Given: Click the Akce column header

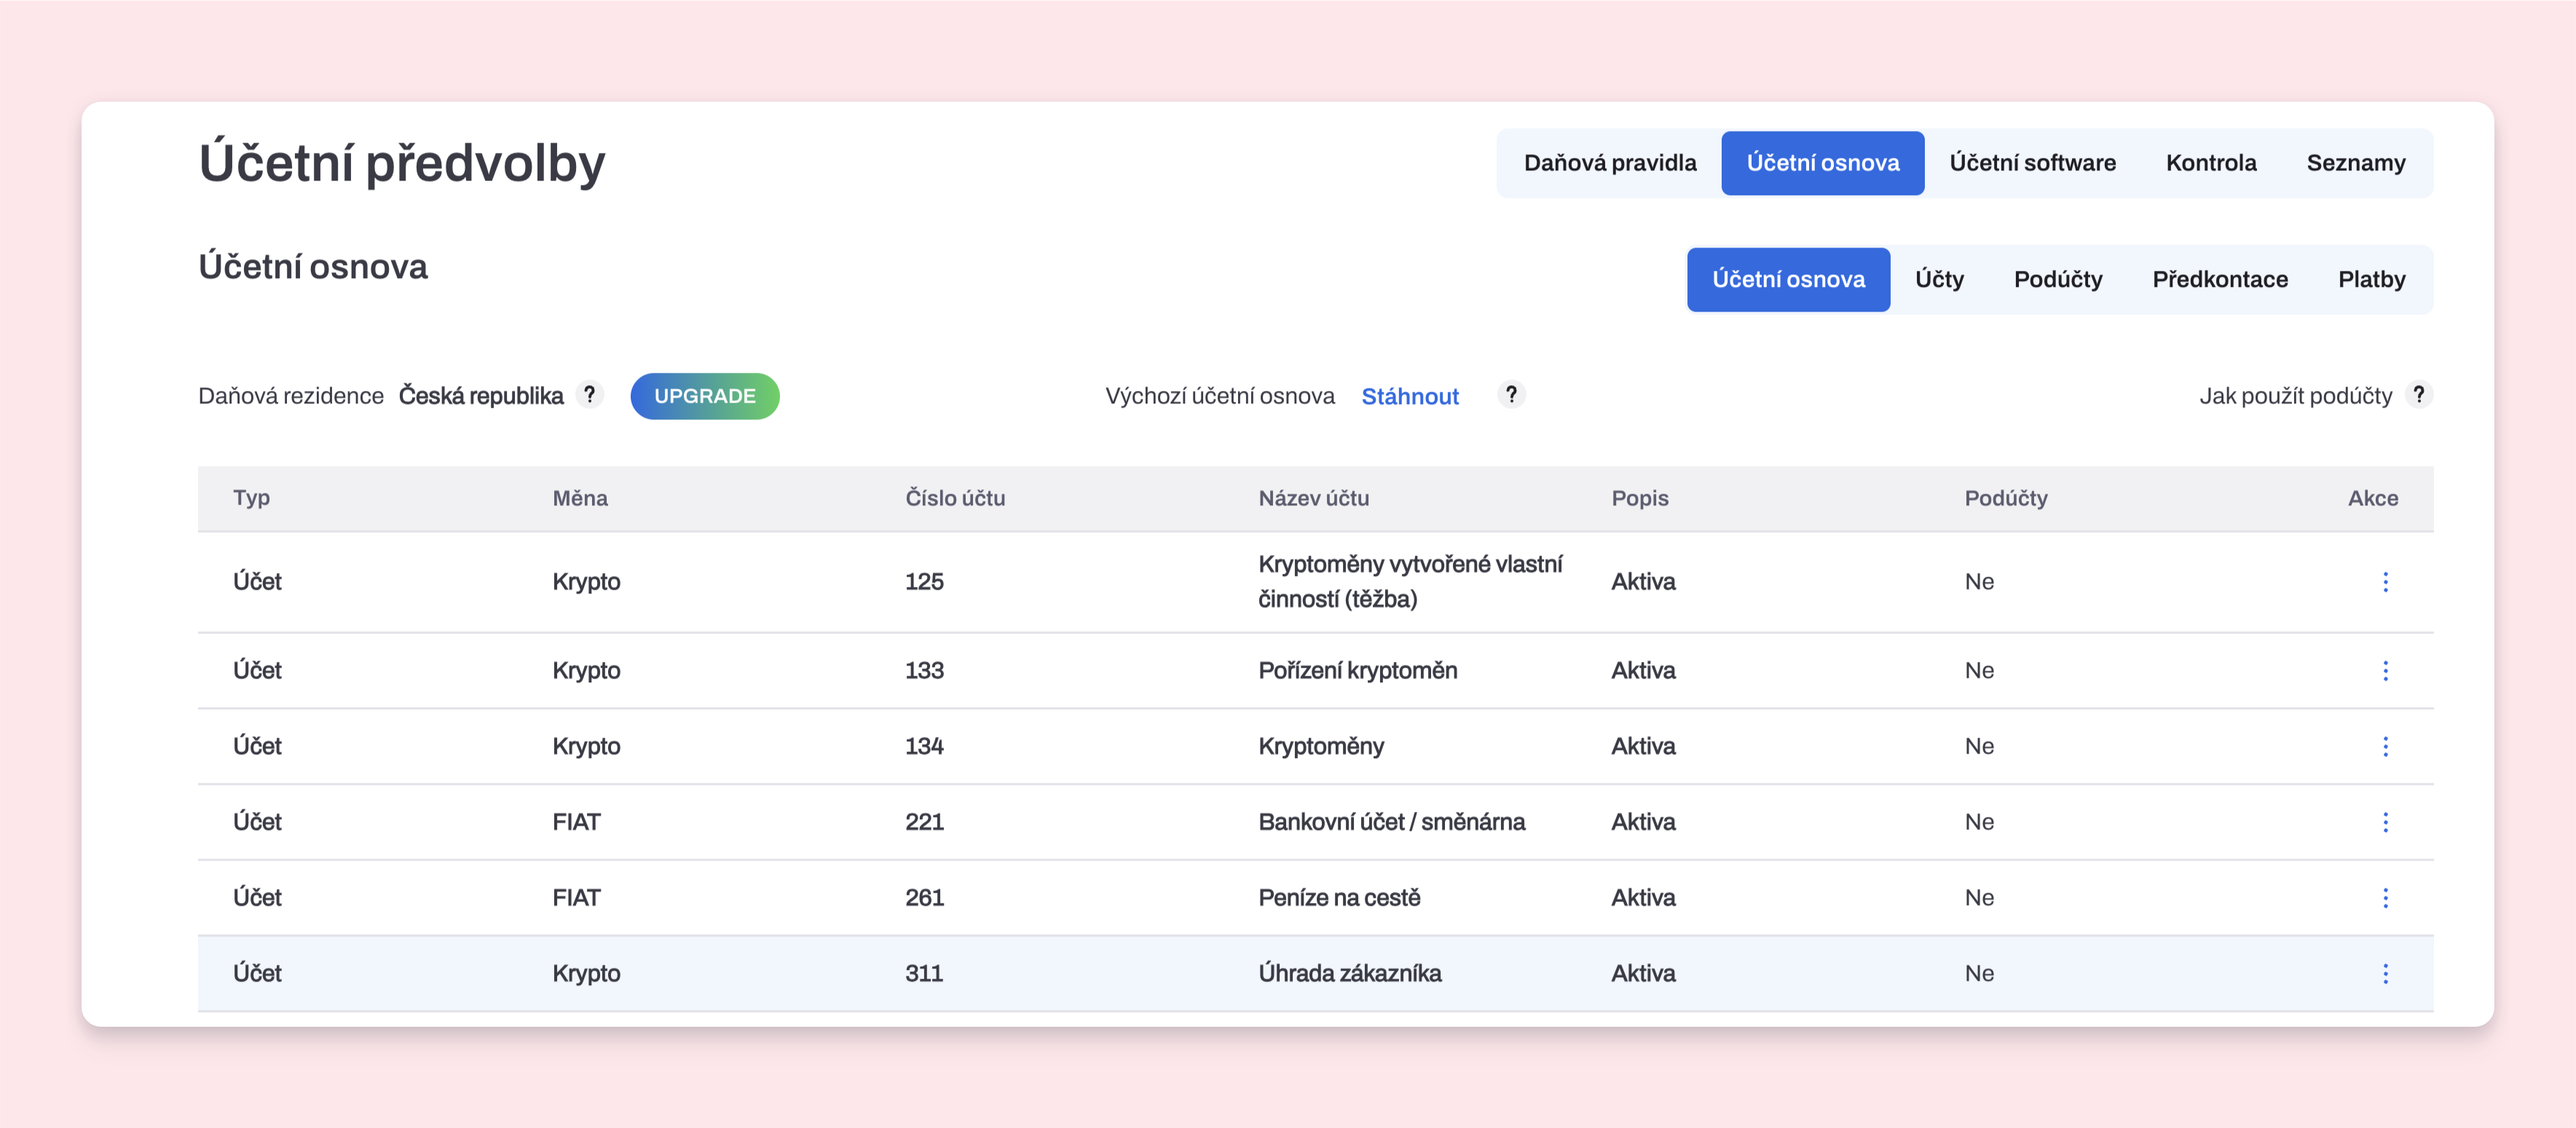Looking at the screenshot, I should tap(2373, 498).
